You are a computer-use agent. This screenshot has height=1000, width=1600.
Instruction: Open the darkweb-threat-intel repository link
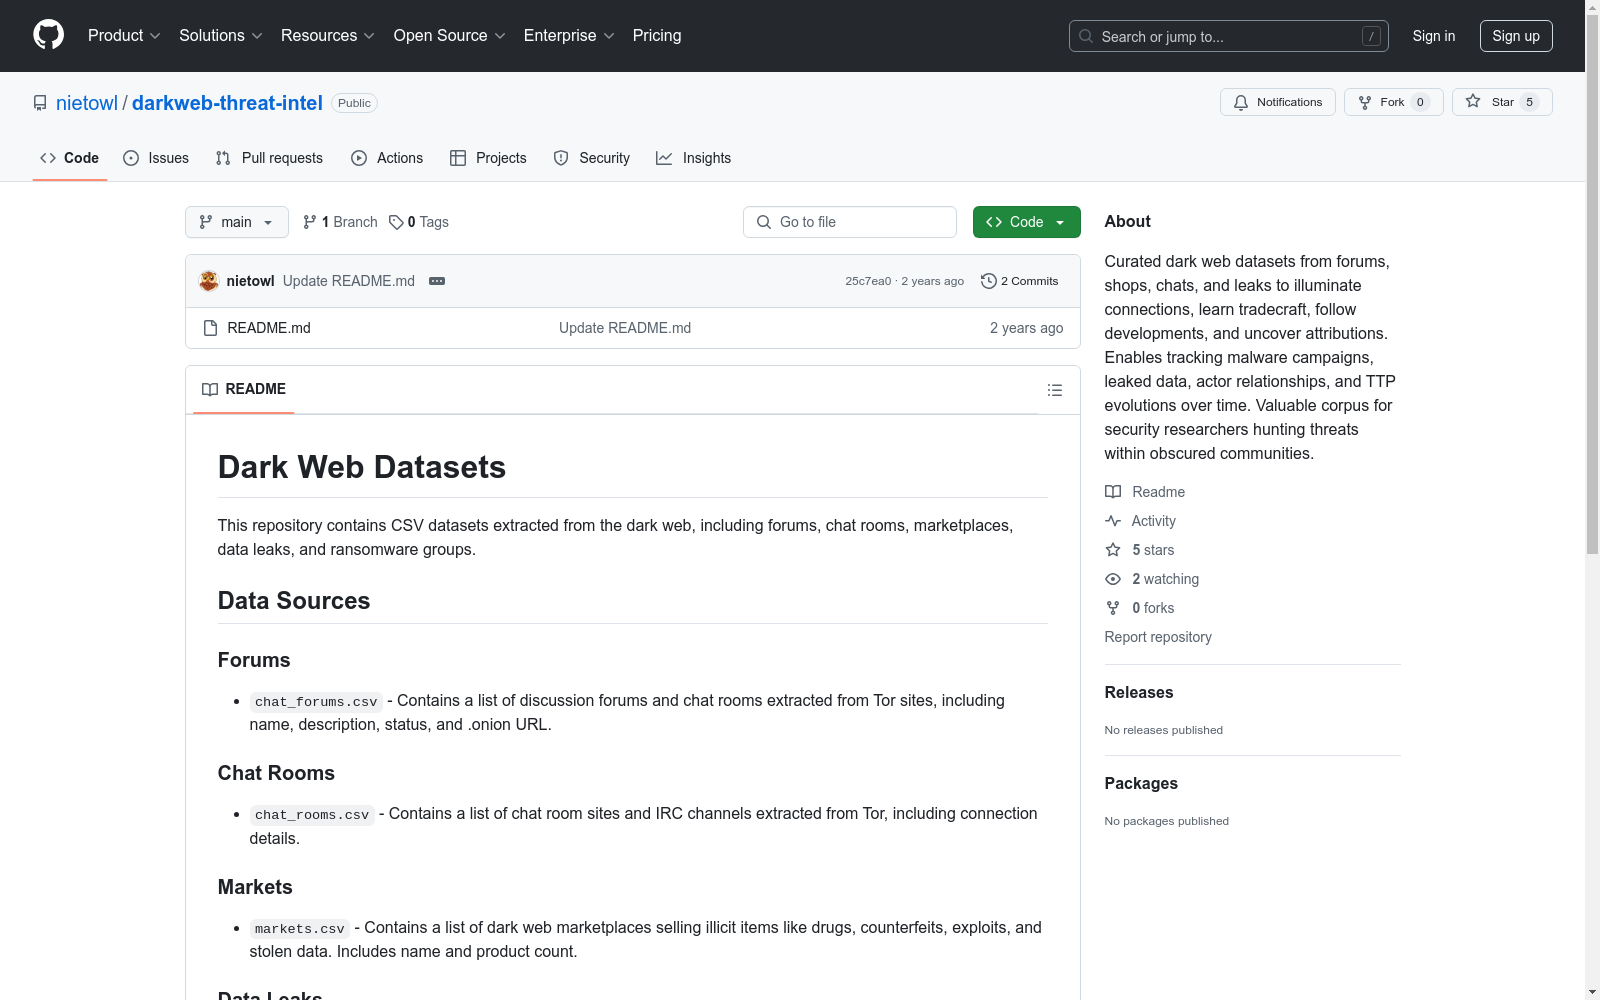pyautogui.click(x=227, y=103)
